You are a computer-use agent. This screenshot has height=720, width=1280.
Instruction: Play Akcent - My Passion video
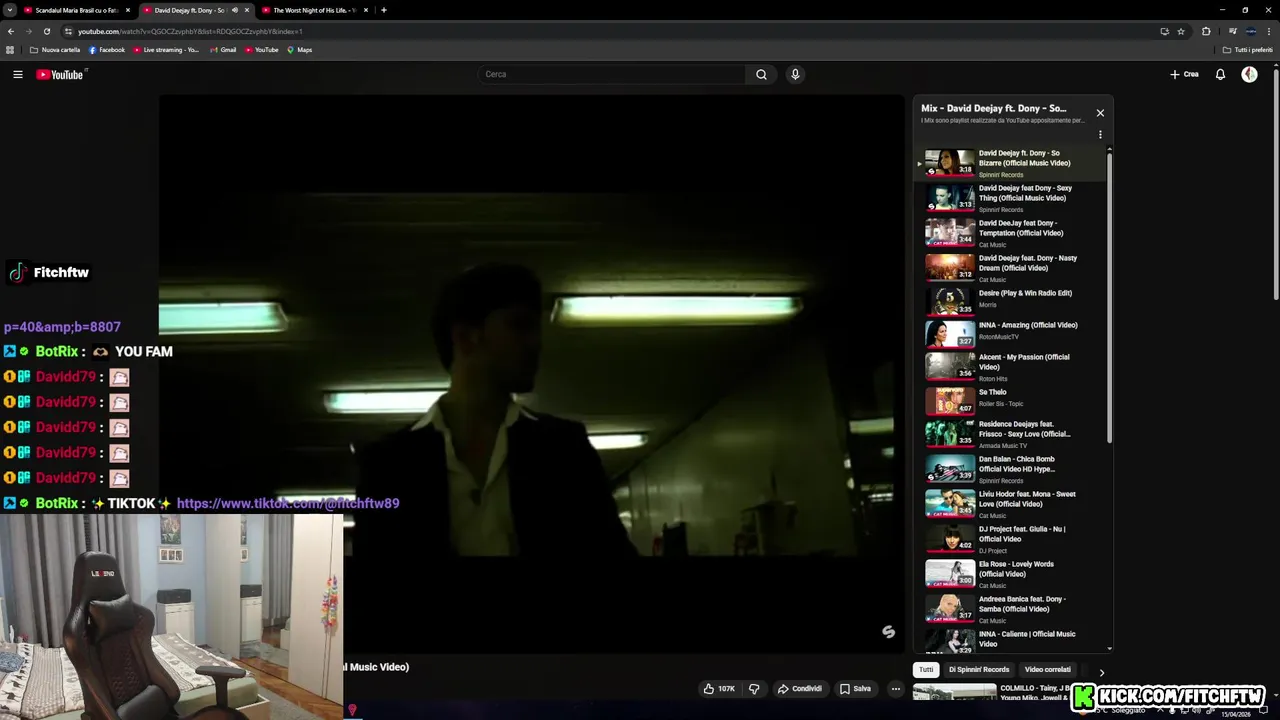(1010, 366)
